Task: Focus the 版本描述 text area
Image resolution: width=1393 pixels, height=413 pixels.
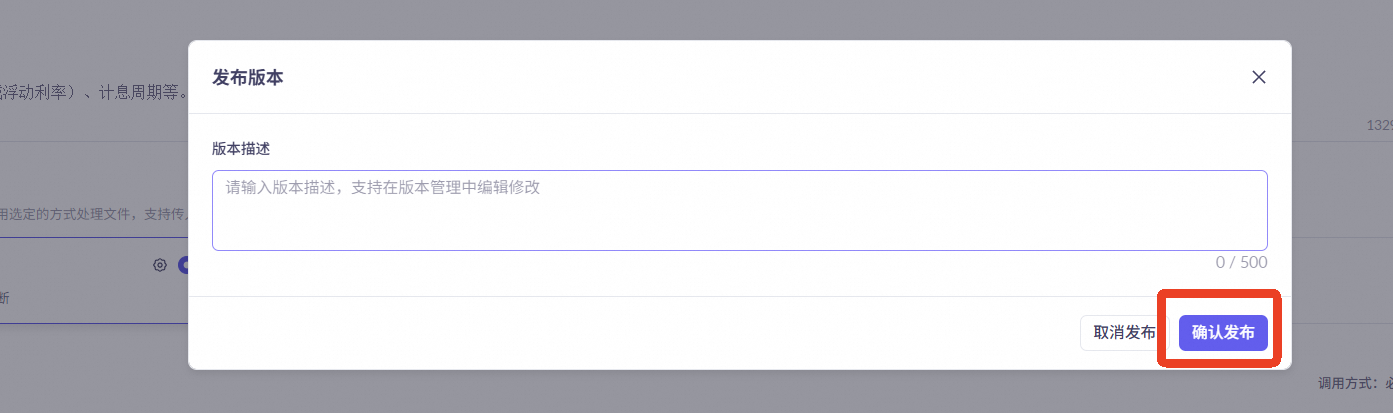Action: point(739,210)
